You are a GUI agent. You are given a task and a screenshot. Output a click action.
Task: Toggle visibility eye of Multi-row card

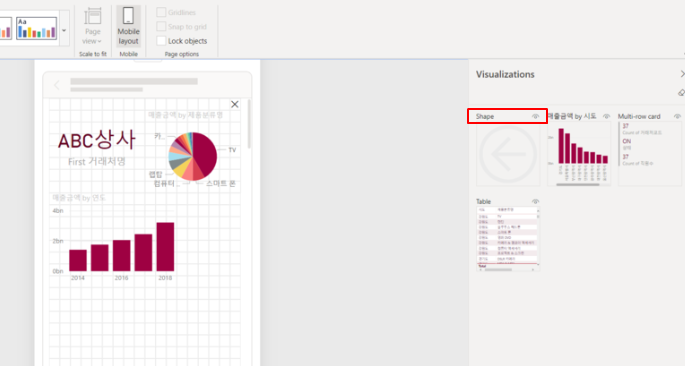(x=677, y=116)
